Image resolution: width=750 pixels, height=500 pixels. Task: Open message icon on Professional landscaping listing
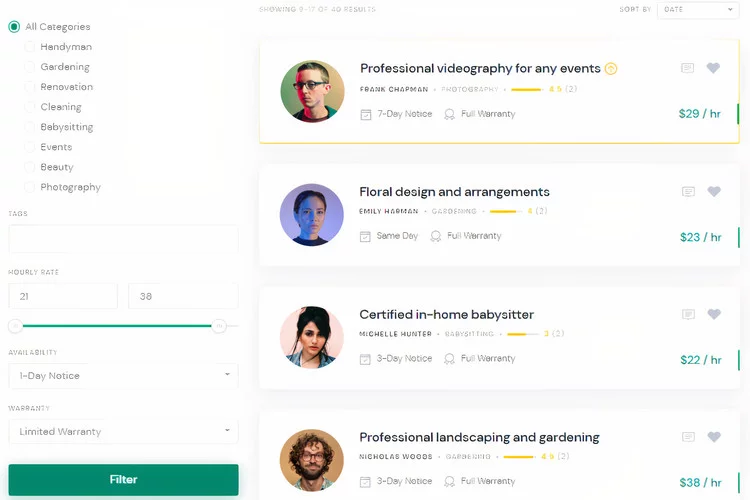[x=688, y=437]
